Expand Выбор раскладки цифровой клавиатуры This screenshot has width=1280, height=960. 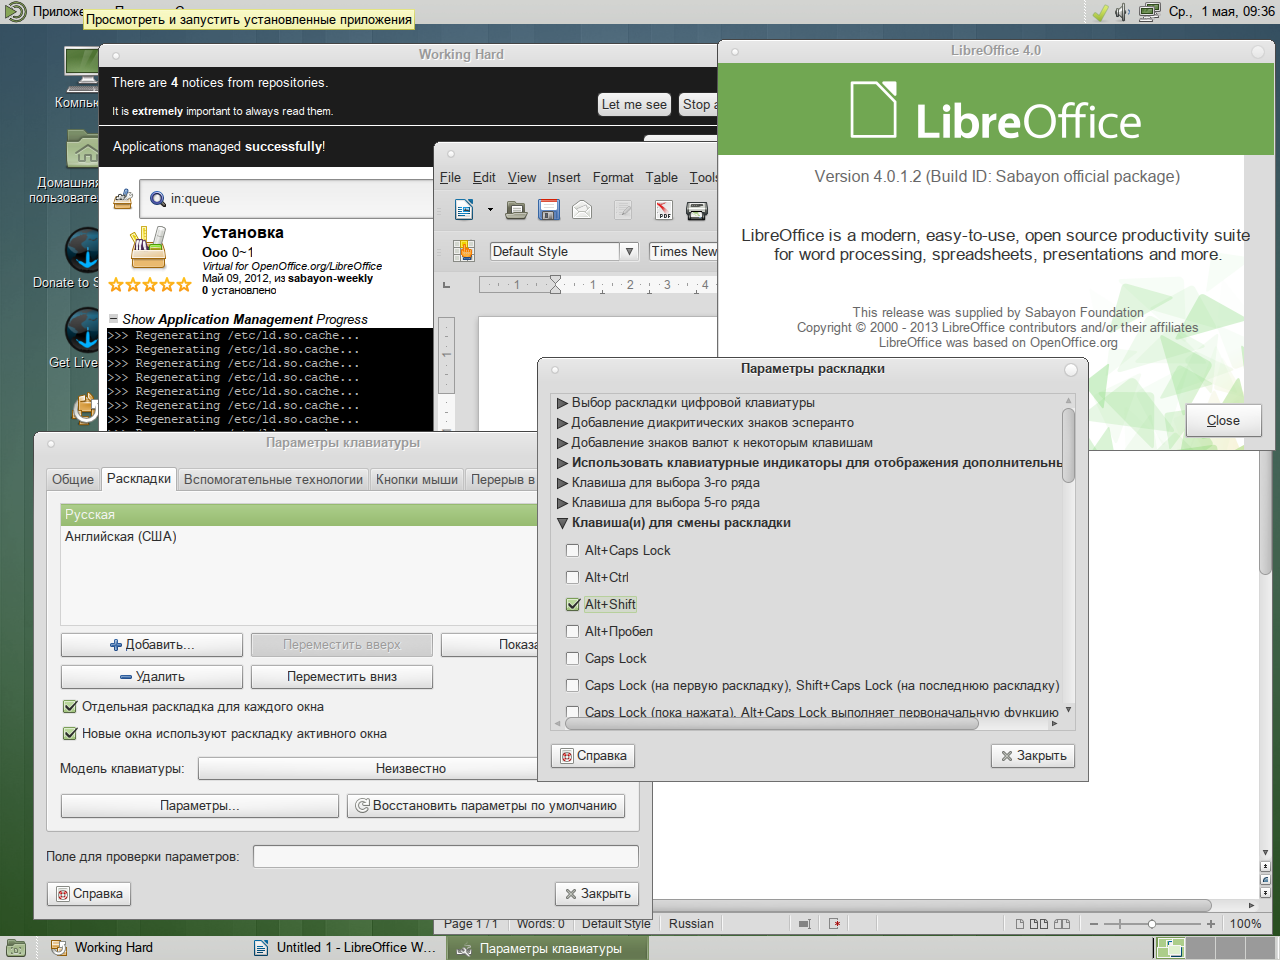click(x=562, y=403)
